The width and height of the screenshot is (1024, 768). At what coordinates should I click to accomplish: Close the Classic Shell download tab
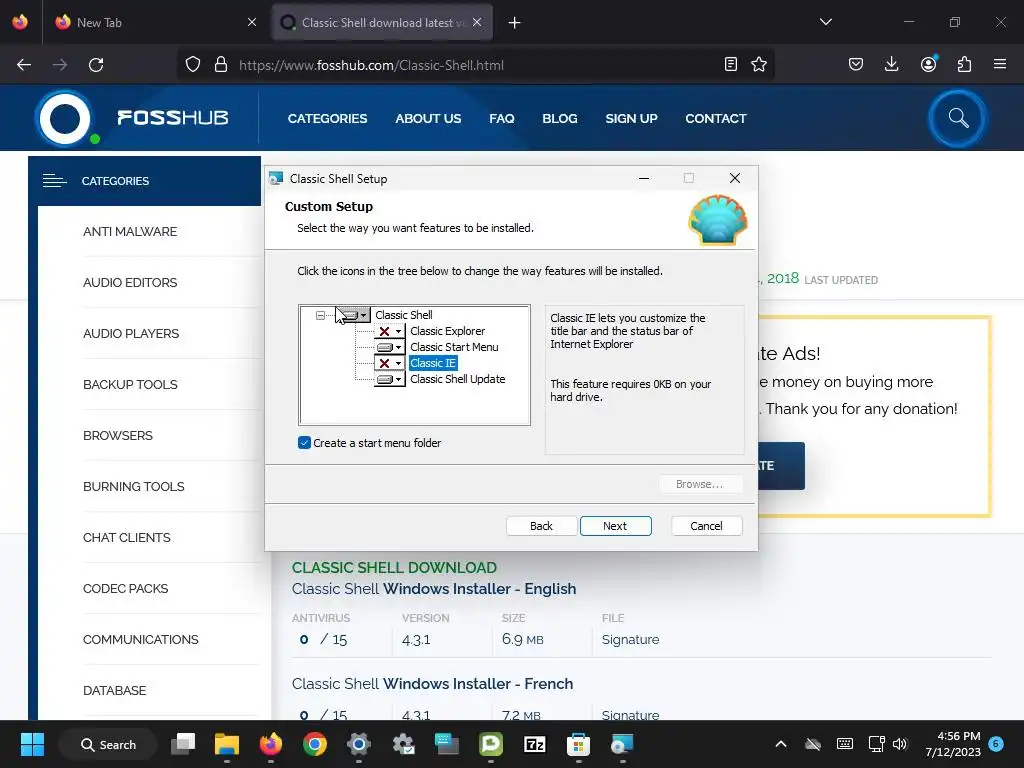477,22
